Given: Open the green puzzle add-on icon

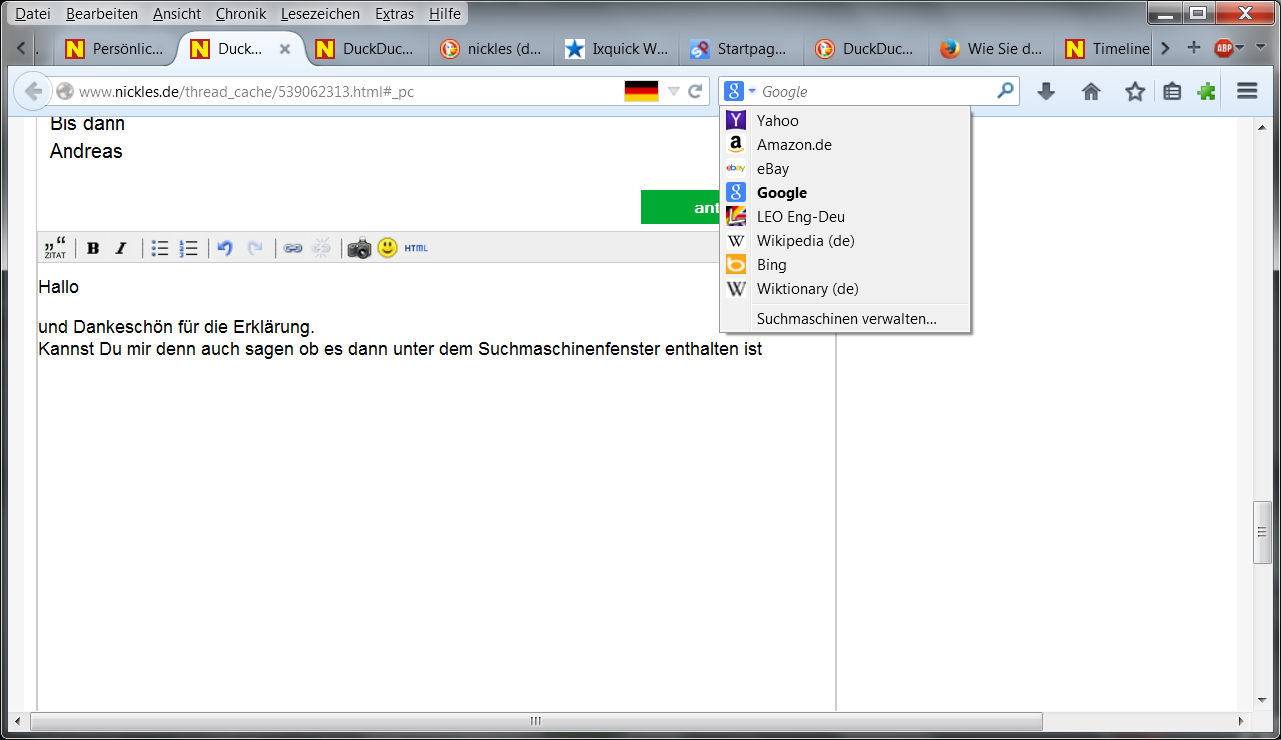Looking at the screenshot, I should point(1207,91).
